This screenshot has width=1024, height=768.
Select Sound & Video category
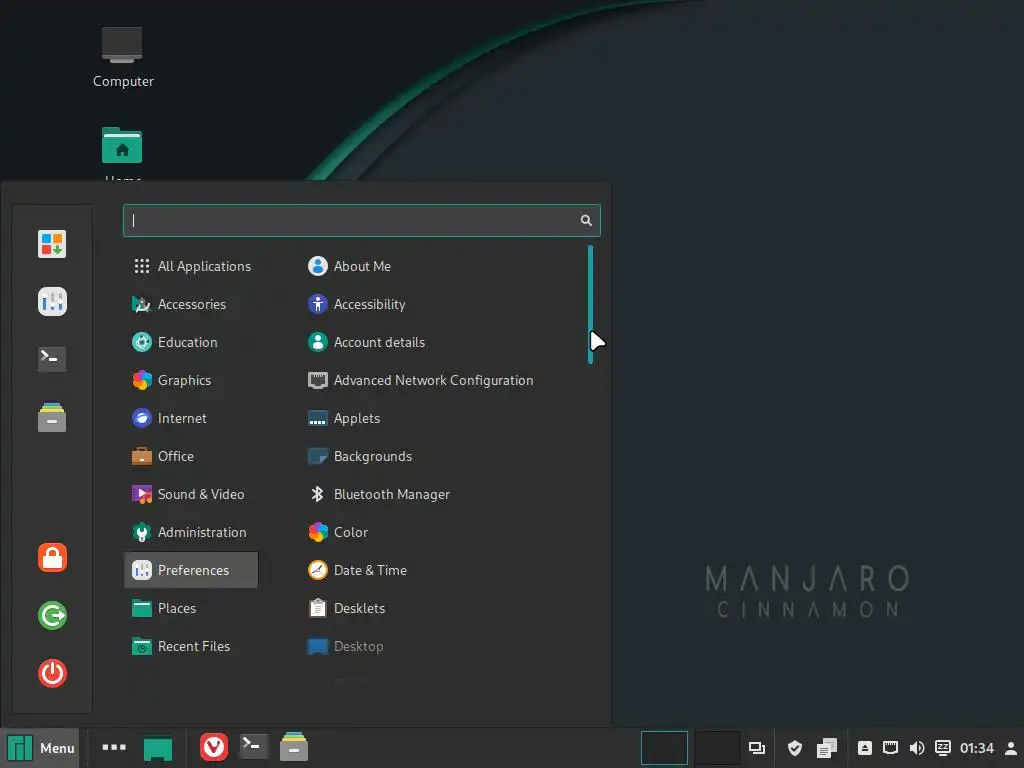[x=191, y=494]
